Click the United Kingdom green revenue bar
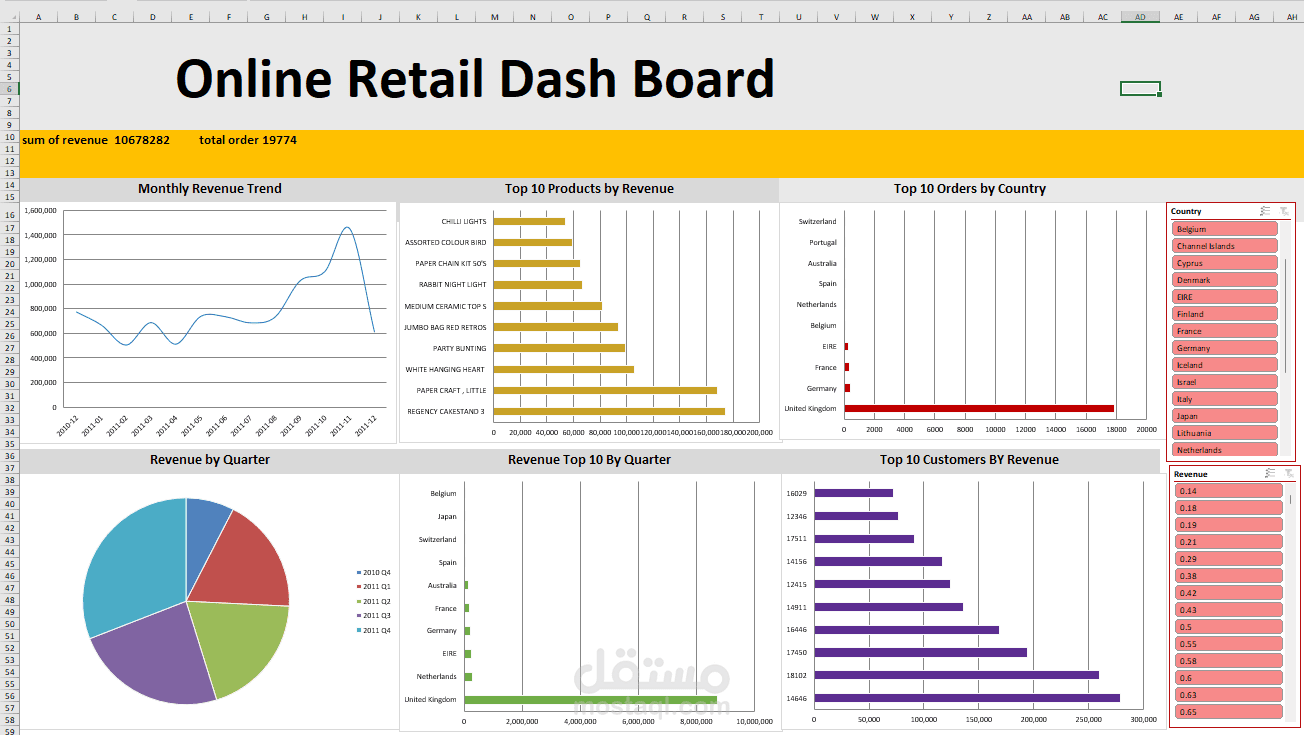1304x735 pixels. [x=591, y=699]
